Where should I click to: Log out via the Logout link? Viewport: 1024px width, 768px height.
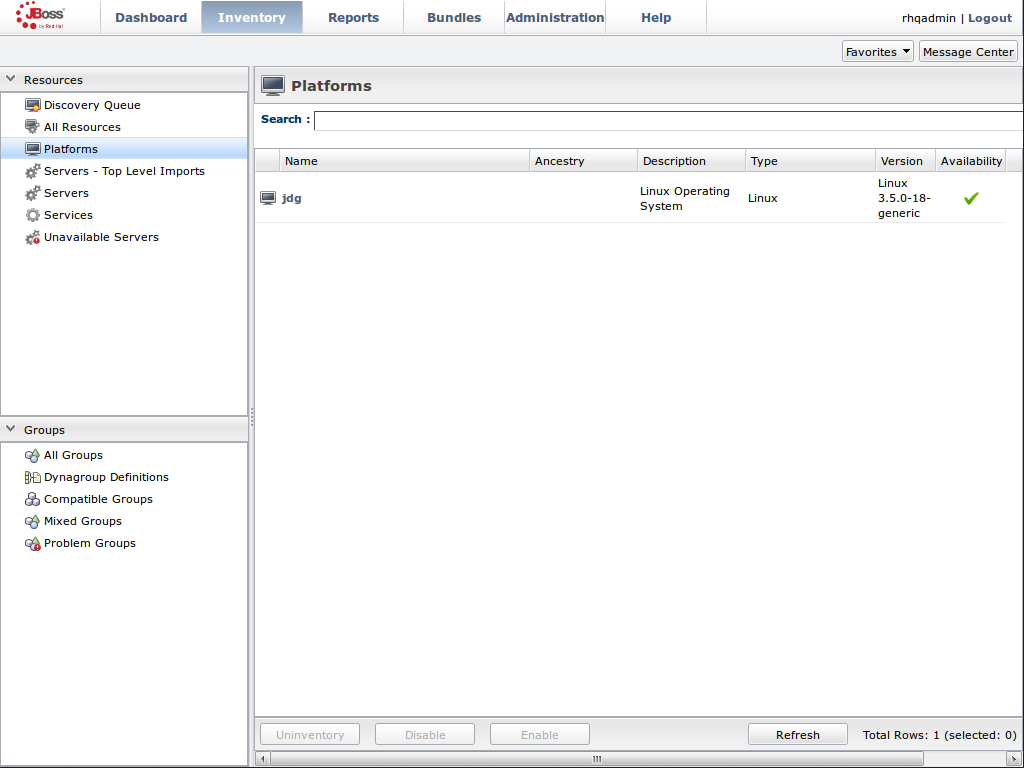point(990,18)
